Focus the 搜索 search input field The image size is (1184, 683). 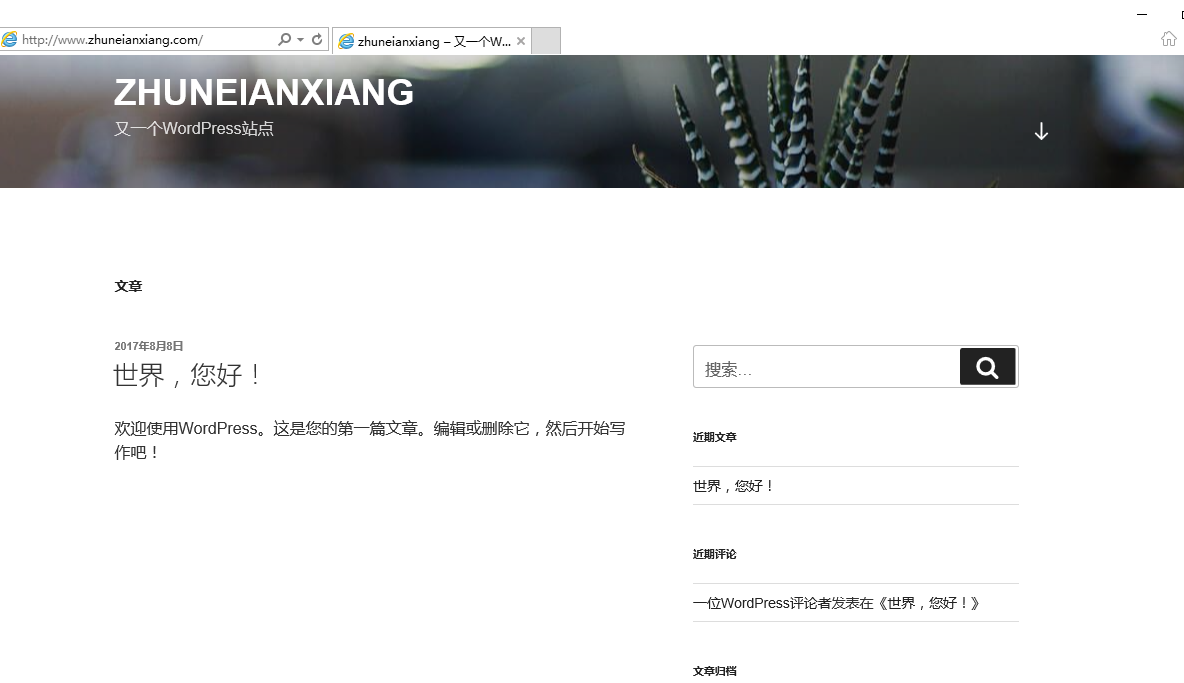[x=826, y=367]
